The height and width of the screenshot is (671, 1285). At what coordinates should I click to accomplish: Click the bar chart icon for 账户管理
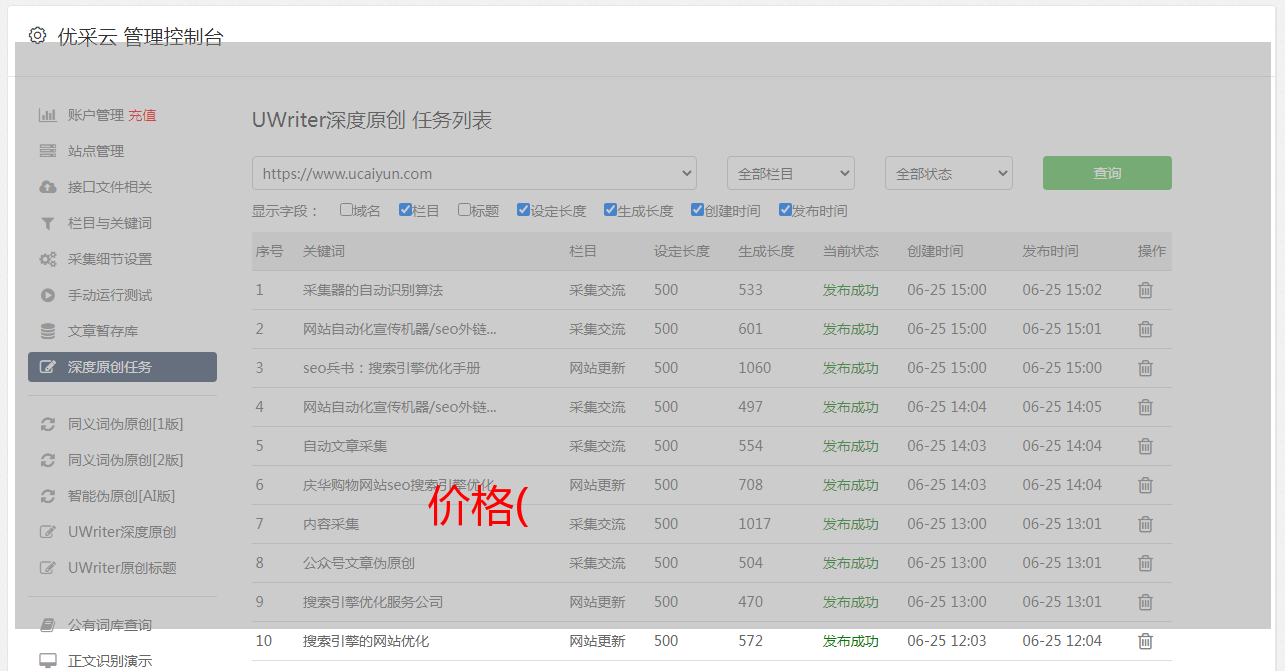[47, 115]
